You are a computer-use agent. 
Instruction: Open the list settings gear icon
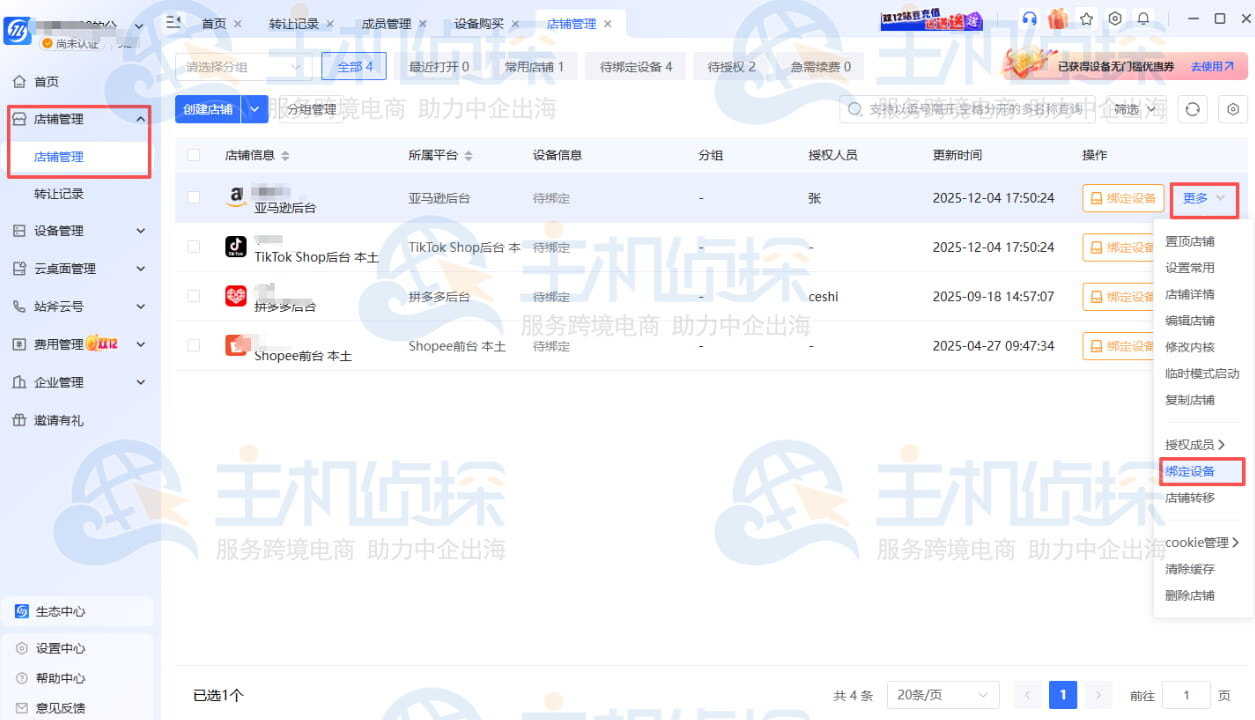[x=1232, y=110]
